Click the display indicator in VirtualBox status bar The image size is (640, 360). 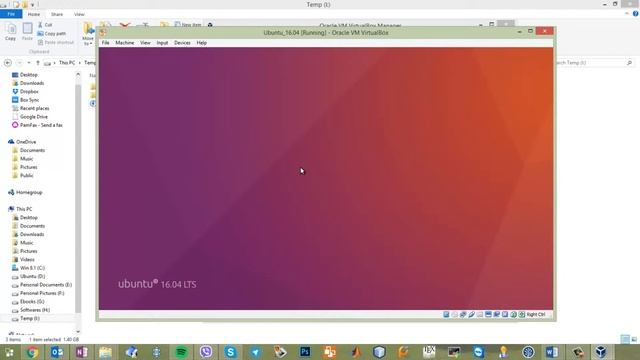[488, 314]
